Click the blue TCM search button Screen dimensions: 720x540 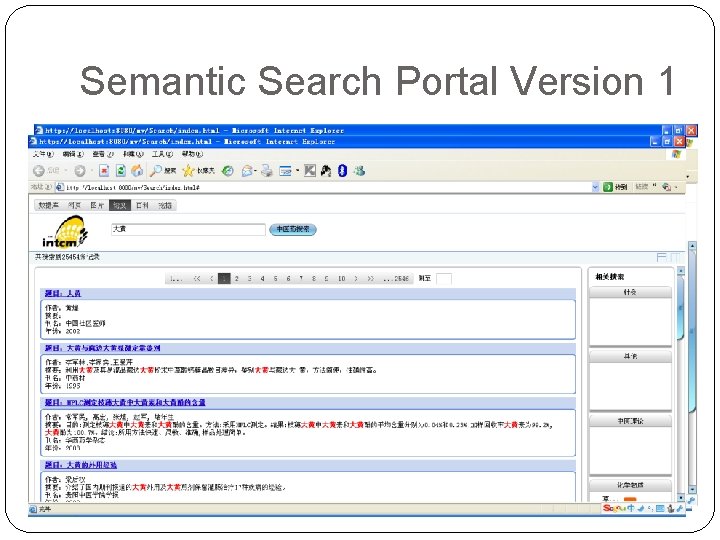click(293, 229)
